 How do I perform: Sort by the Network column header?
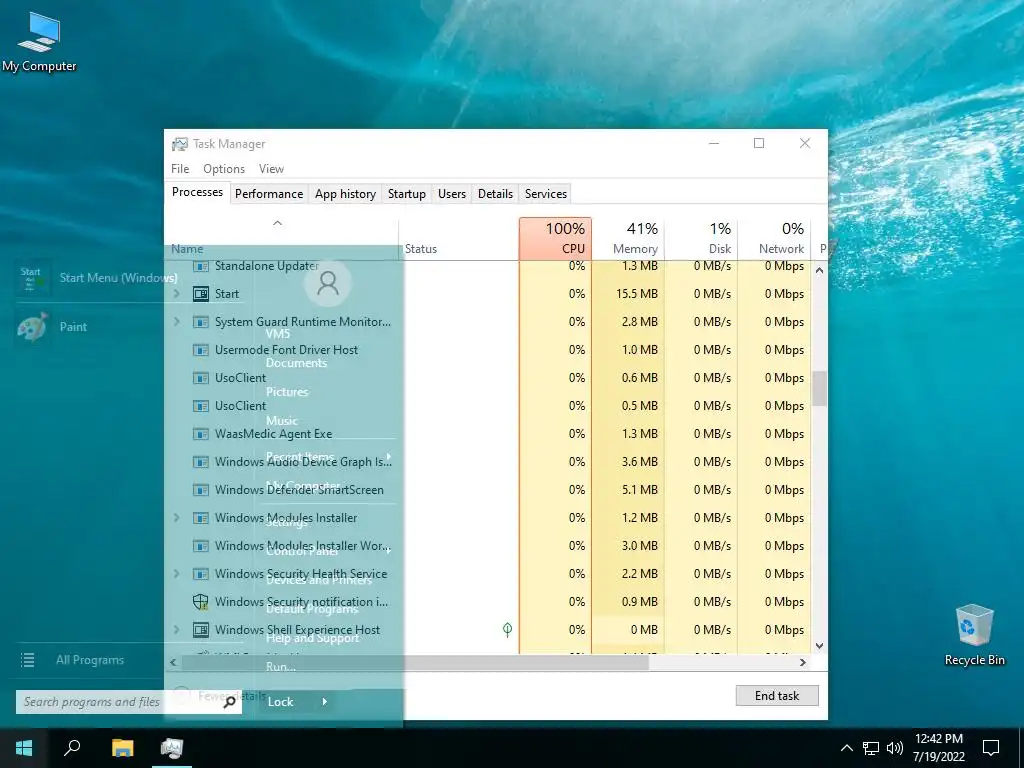coord(775,238)
